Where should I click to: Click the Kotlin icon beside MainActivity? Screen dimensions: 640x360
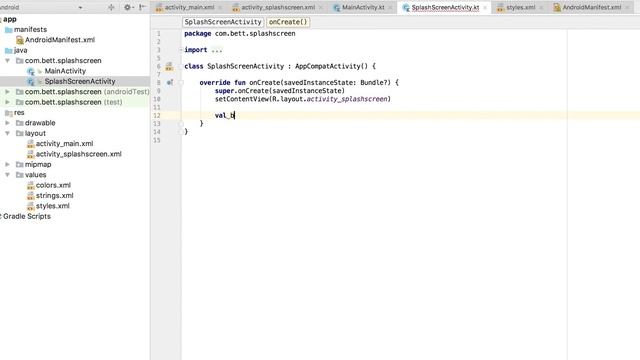31,71
